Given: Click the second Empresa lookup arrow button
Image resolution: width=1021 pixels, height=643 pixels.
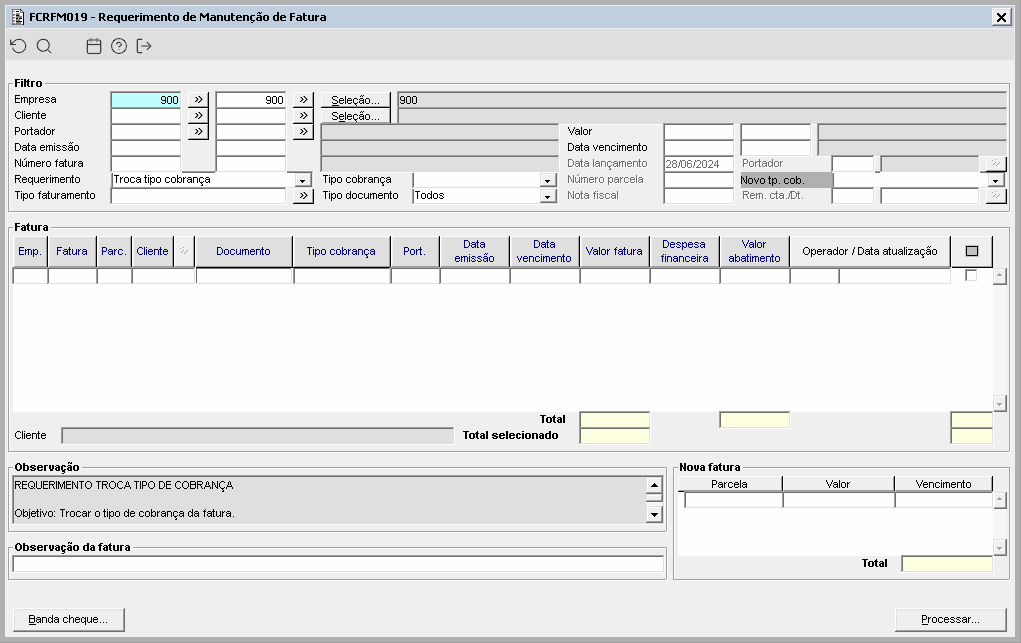Looking at the screenshot, I should (x=303, y=100).
